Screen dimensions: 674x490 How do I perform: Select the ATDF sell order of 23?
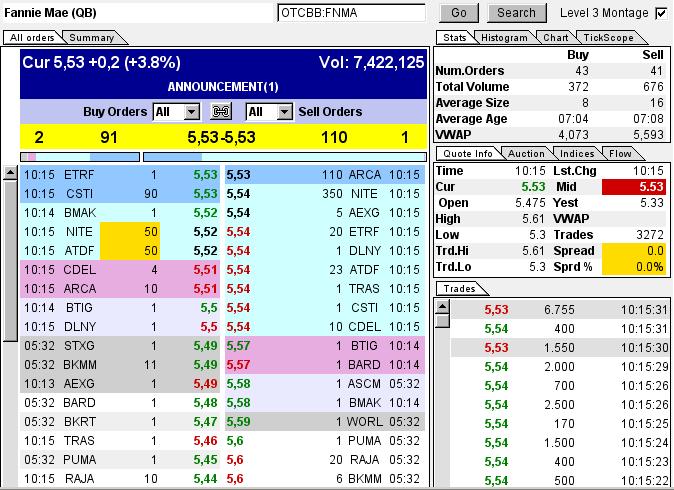(x=325, y=270)
